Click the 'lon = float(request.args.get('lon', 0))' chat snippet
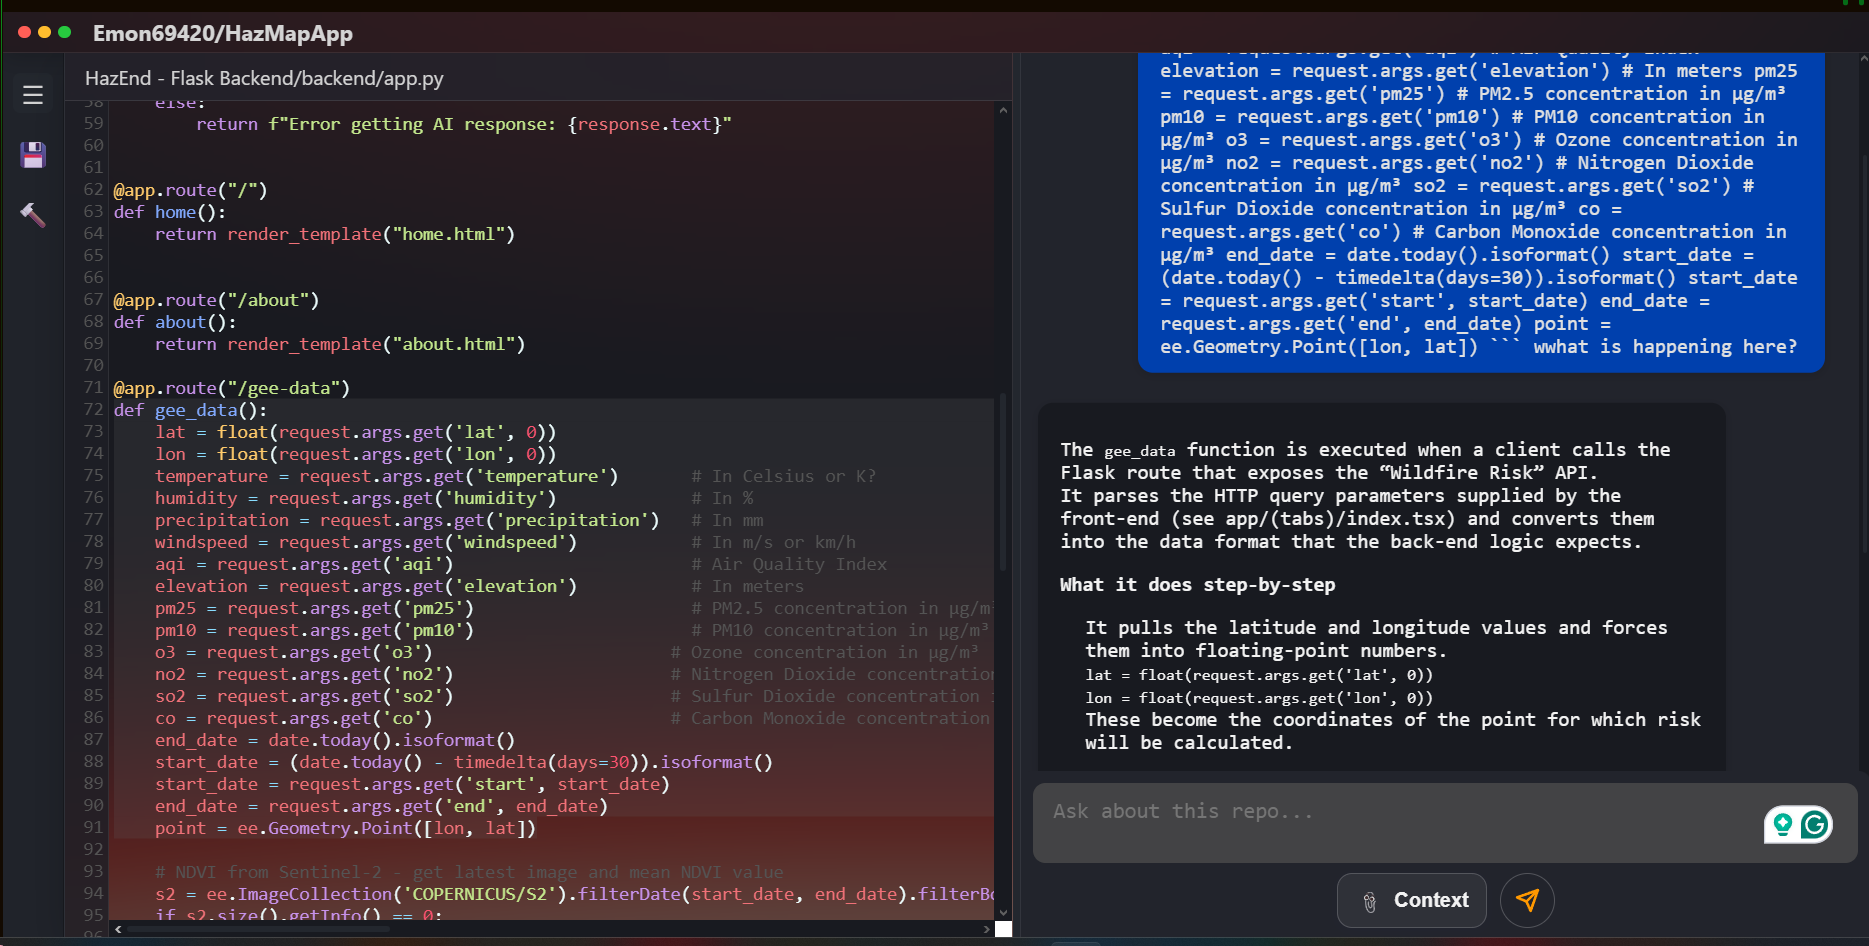 click(x=1259, y=698)
